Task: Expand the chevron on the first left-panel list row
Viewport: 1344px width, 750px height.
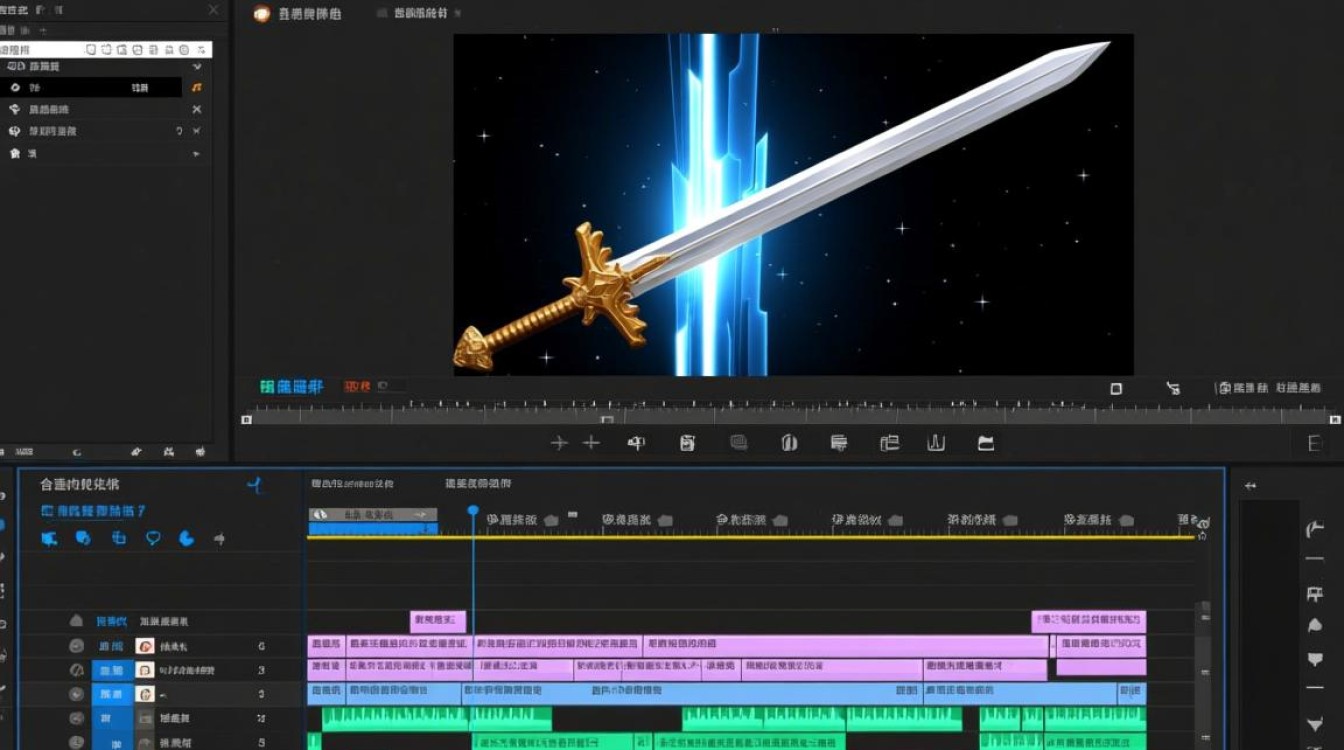Action: (196, 66)
